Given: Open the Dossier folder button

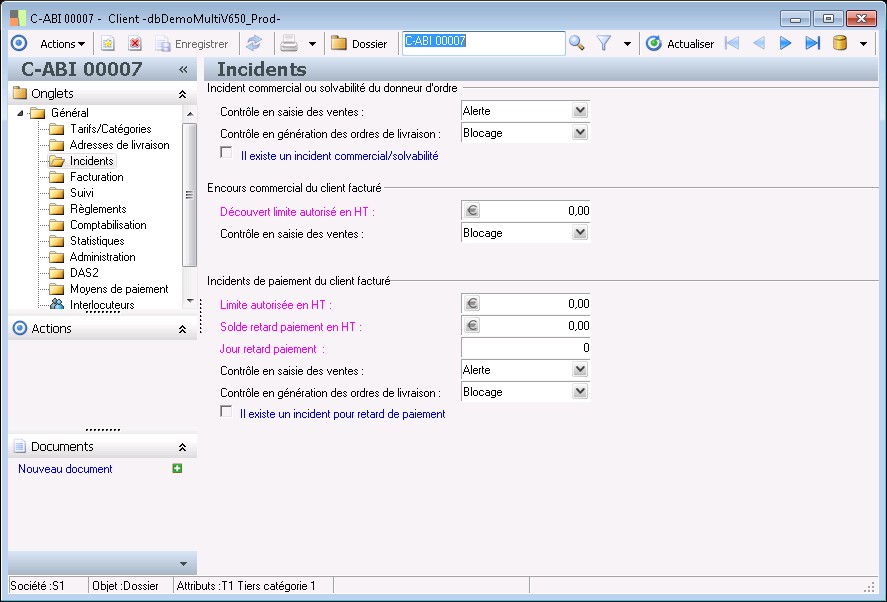Looking at the screenshot, I should 359,44.
